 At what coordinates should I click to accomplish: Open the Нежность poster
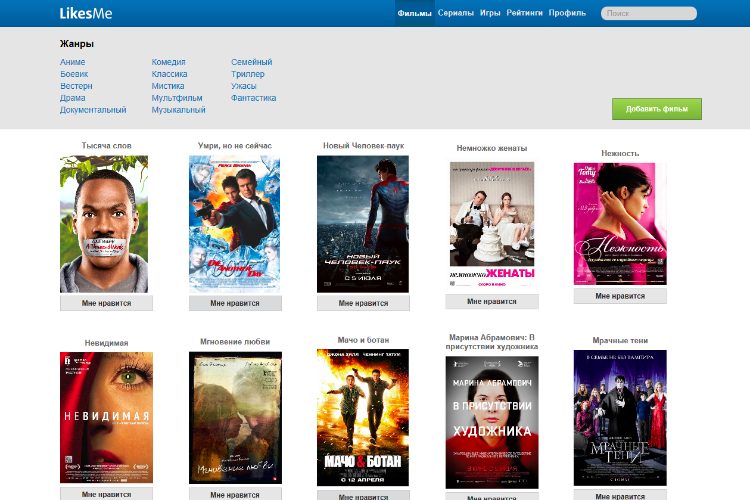(620, 224)
